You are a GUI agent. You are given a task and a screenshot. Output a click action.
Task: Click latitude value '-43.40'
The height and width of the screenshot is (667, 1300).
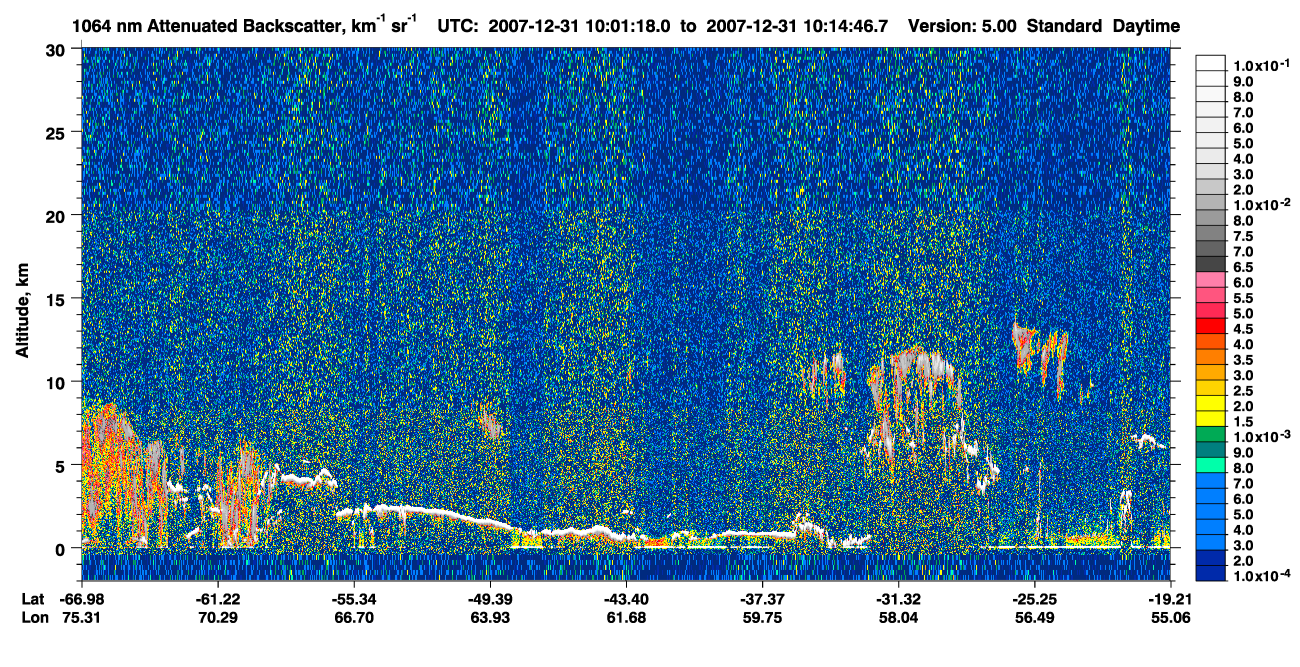tap(625, 599)
